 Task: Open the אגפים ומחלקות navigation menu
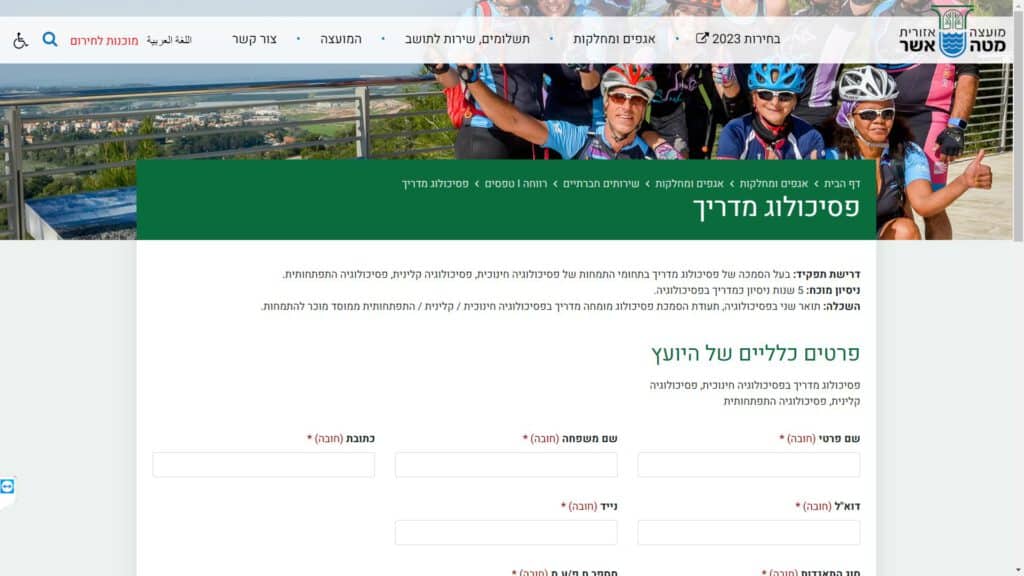[x=614, y=39]
